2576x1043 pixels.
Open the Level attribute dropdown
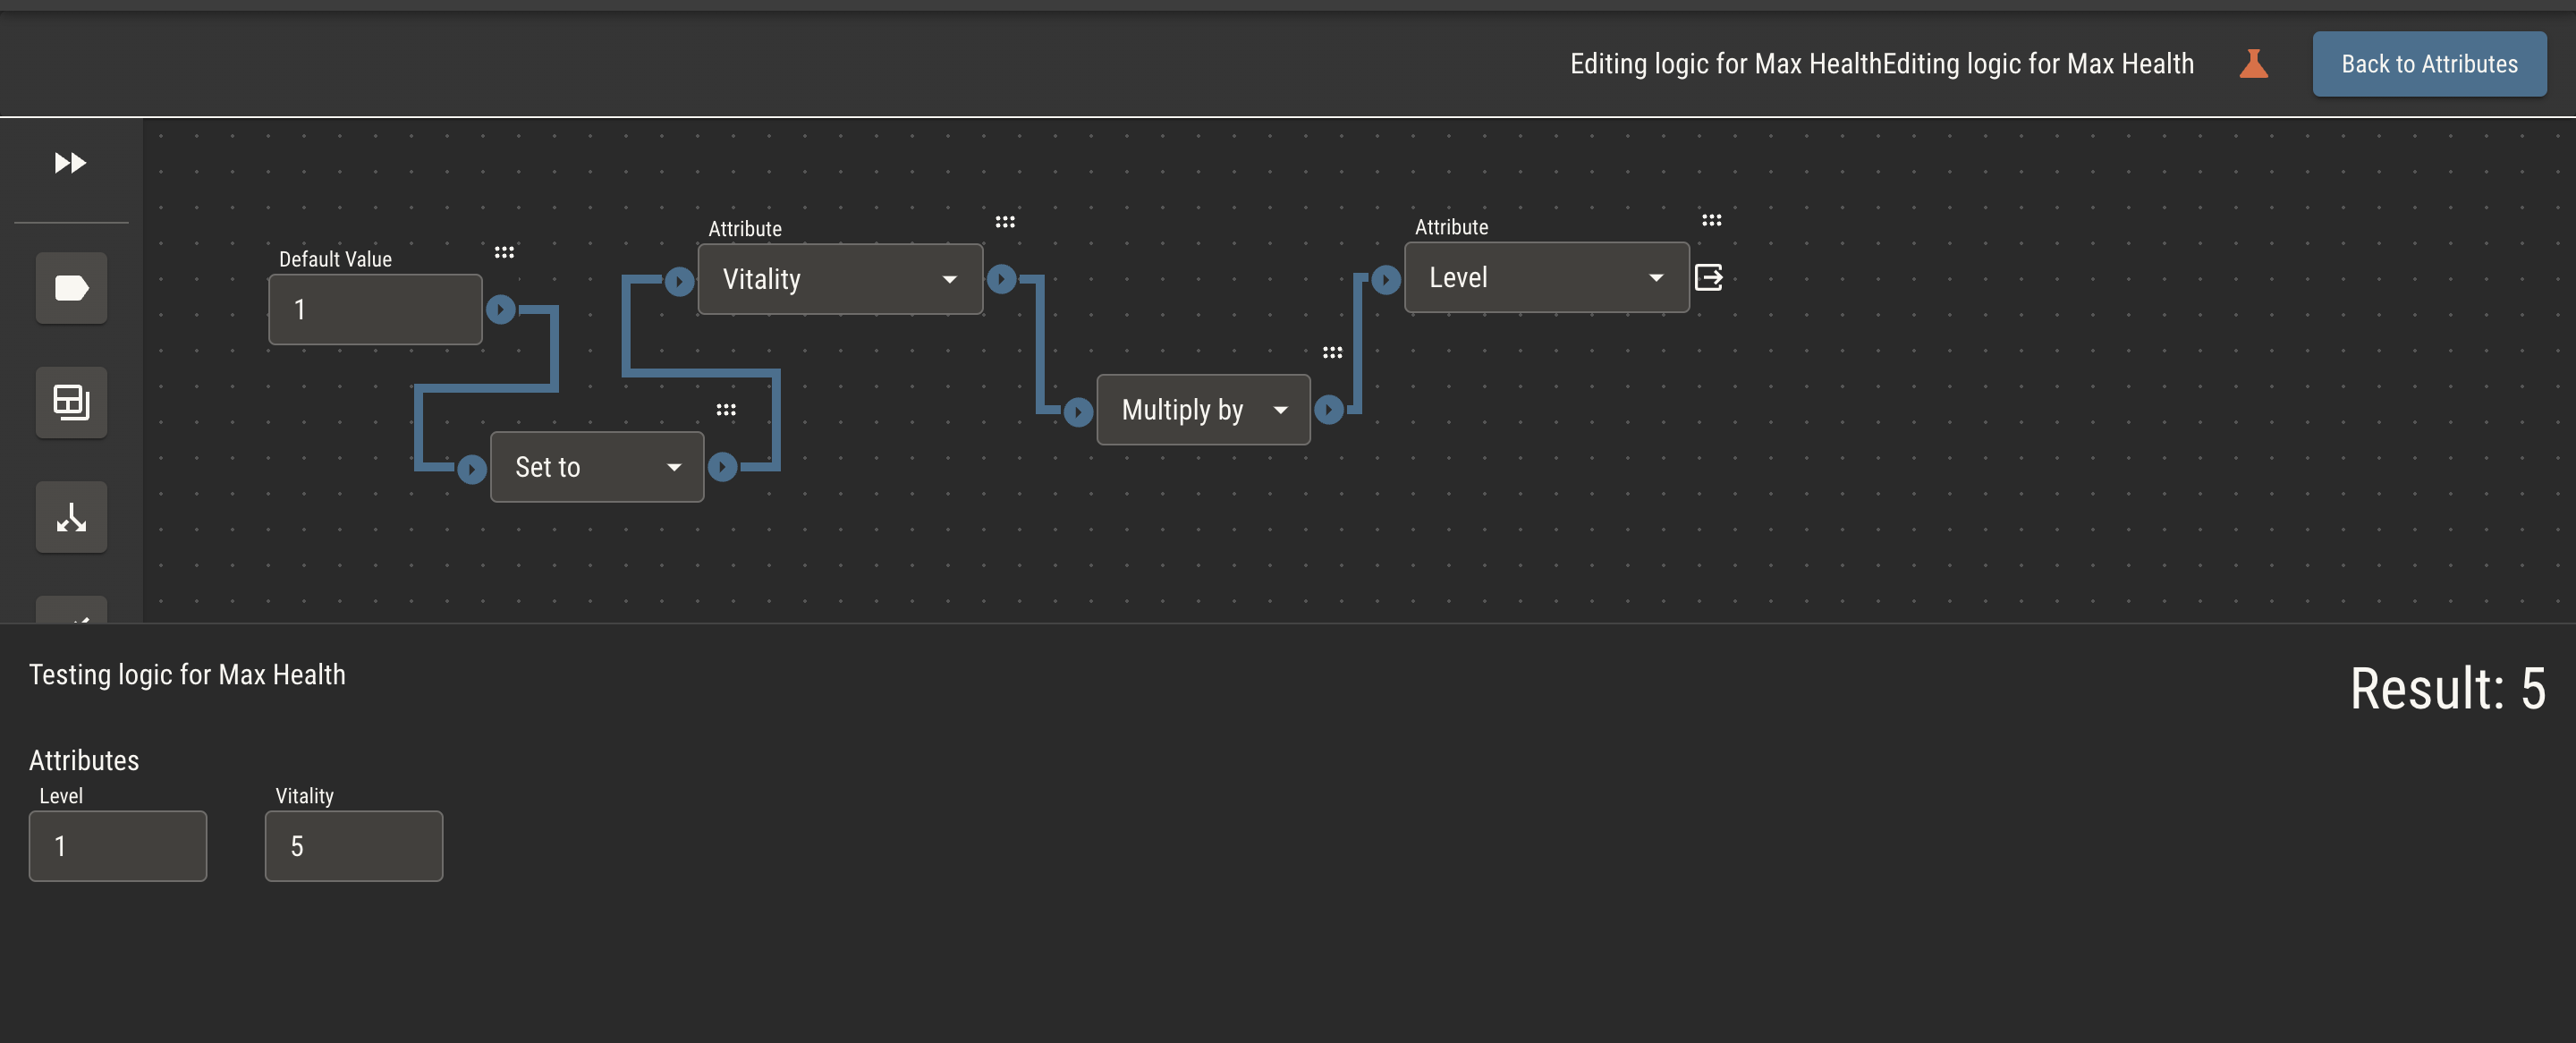1547,277
